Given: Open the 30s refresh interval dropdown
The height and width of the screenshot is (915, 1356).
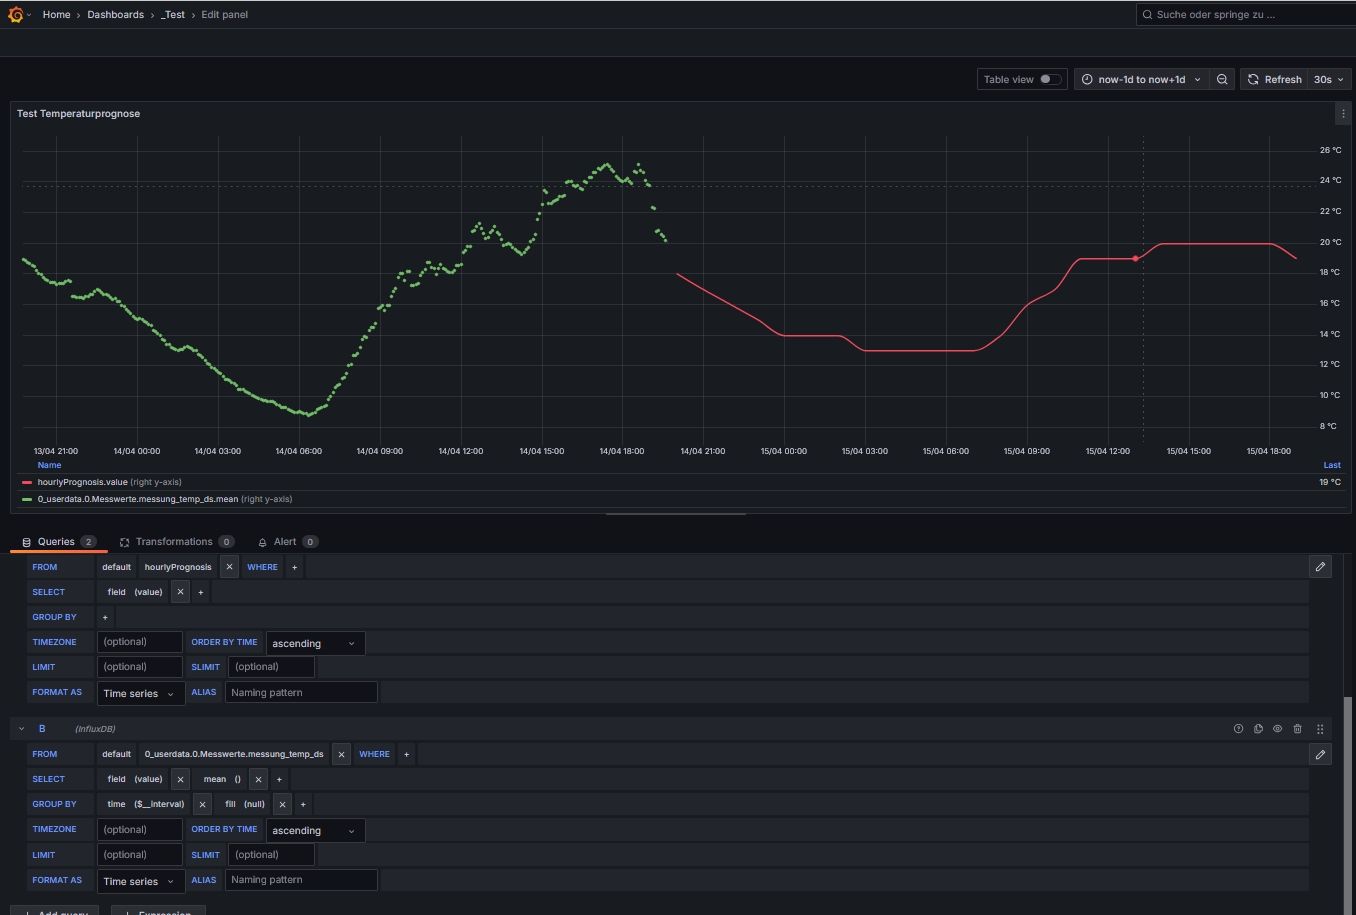Looking at the screenshot, I should pyautogui.click(x=1328, y=80).
